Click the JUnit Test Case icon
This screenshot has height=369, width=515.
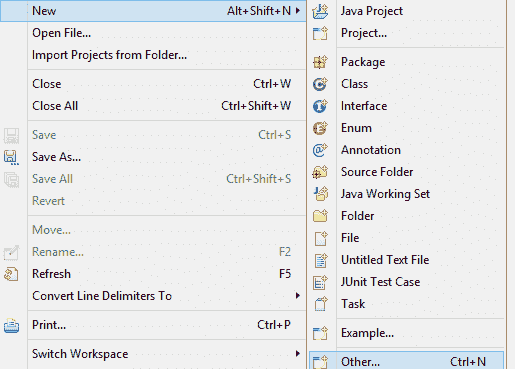click(320, 282)
